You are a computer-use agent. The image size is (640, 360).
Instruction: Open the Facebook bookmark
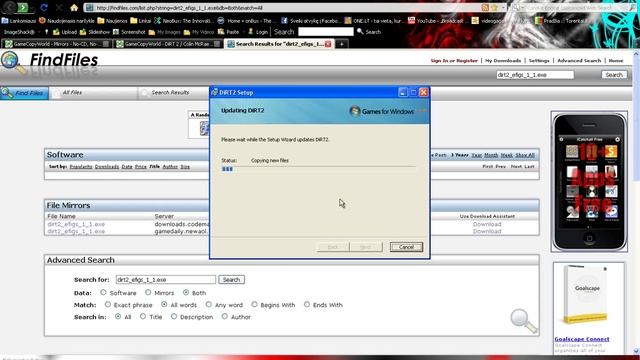coord(311,20)
